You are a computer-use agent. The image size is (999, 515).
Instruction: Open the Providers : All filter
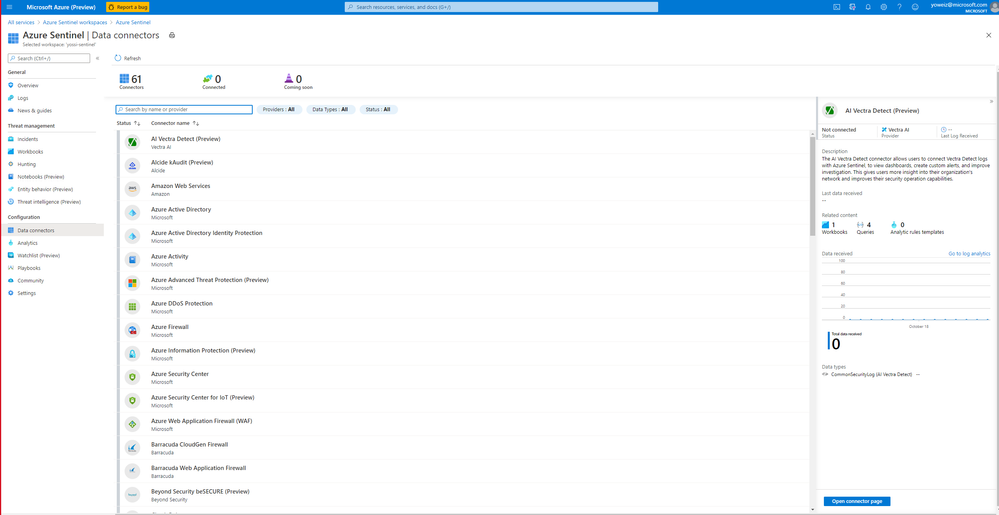point(280,110)
